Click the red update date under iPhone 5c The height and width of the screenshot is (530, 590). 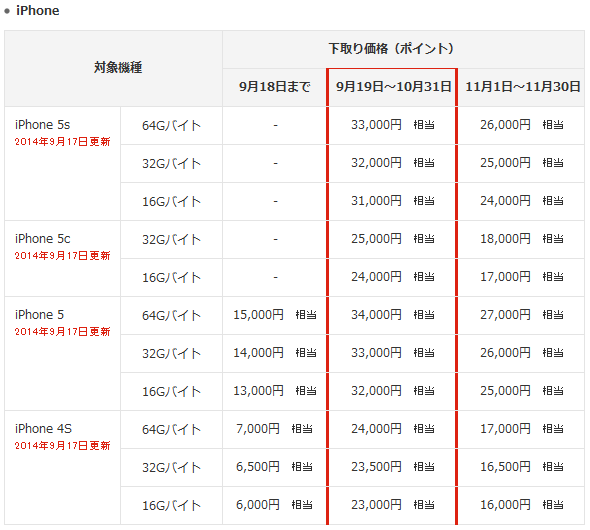point(62,255)
